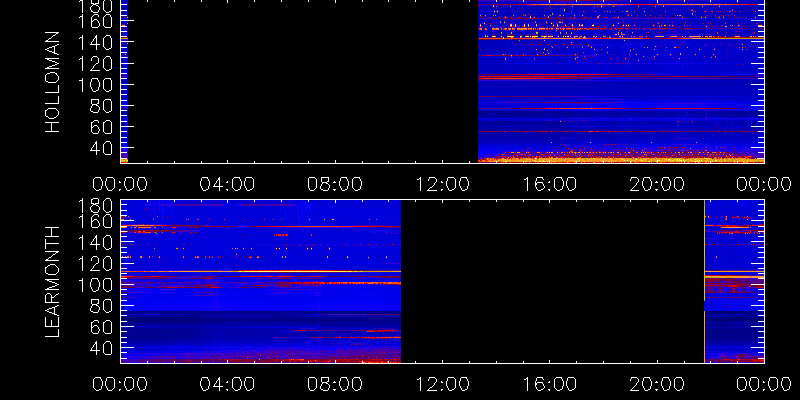The height and width of the screenshot is (400, 800).
Task: Choose the 08:00 time label under Learmonth plot
Action: (335, 384)
